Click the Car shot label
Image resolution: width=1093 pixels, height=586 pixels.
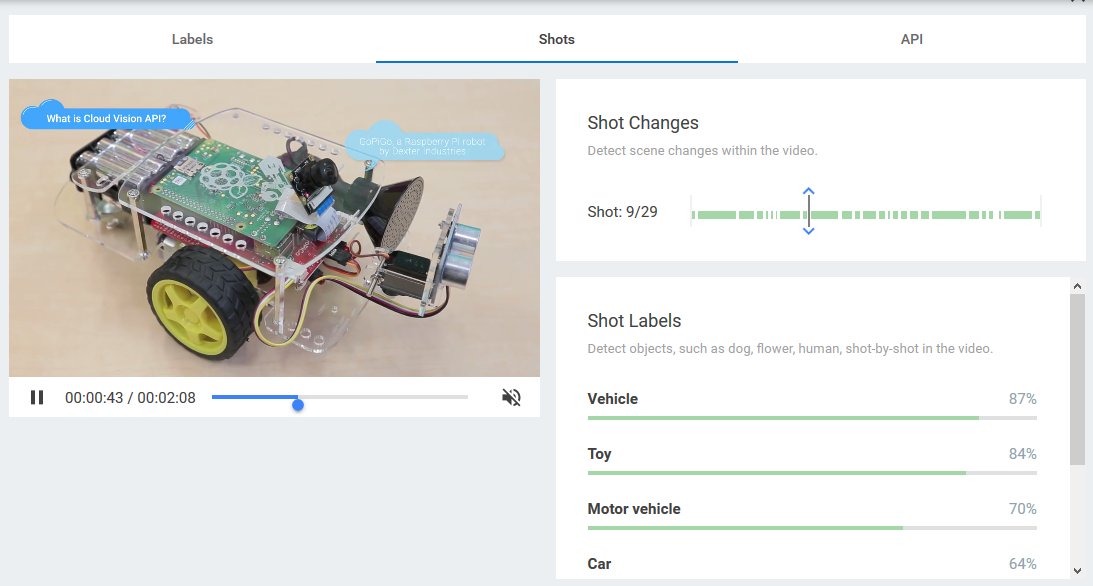pos(599,563)
